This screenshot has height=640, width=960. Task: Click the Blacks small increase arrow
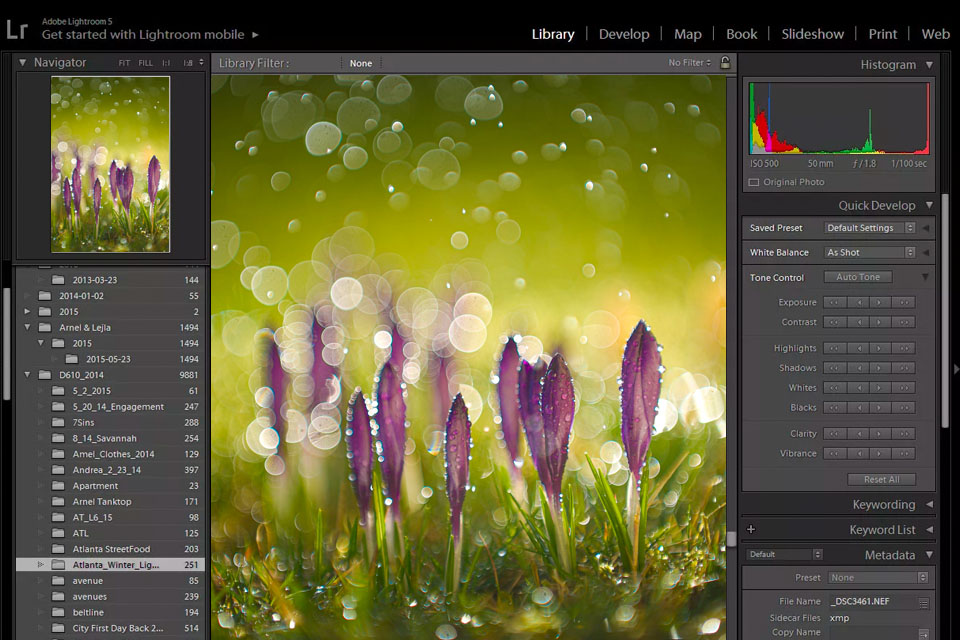pyautogui.click(x=880, y=408)
